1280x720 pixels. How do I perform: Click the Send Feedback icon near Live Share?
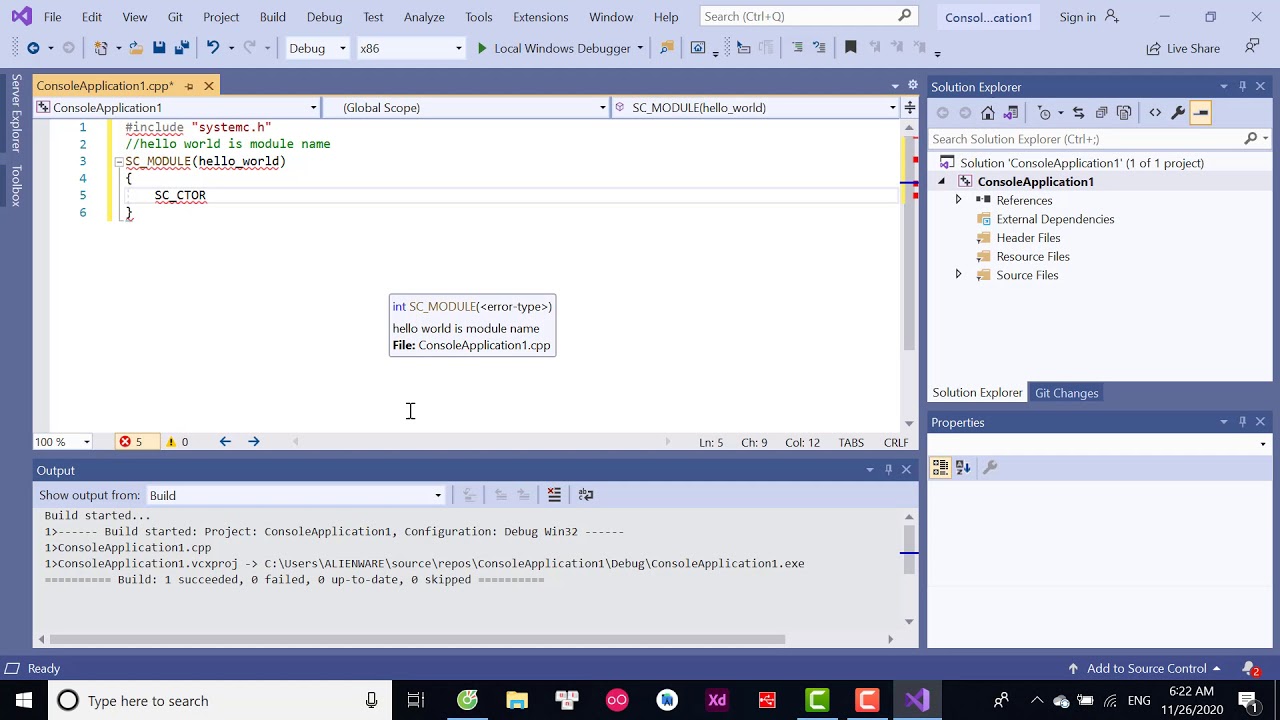coord(1252,48)
